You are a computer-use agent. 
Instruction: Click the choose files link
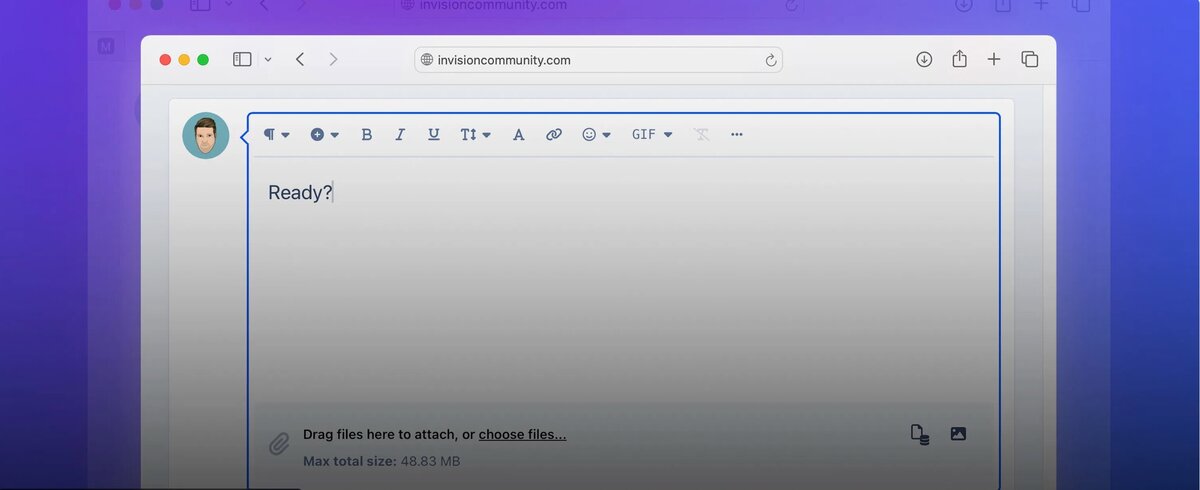[x=522, y=434]
